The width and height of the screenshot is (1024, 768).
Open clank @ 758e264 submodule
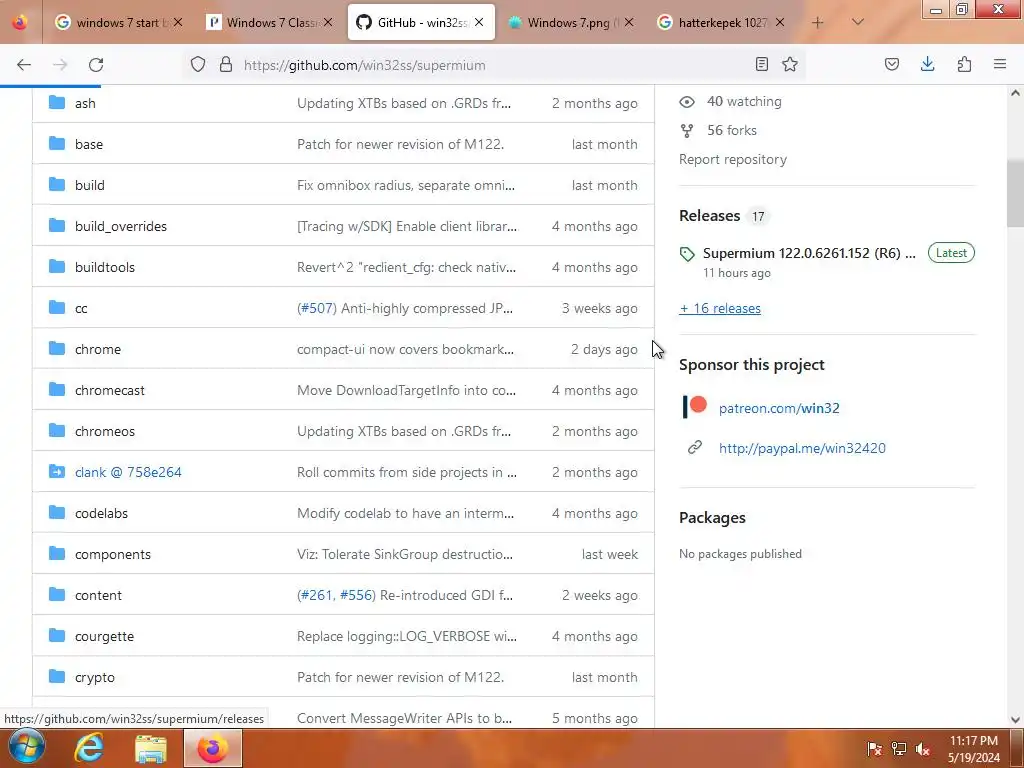coord(128,472)
